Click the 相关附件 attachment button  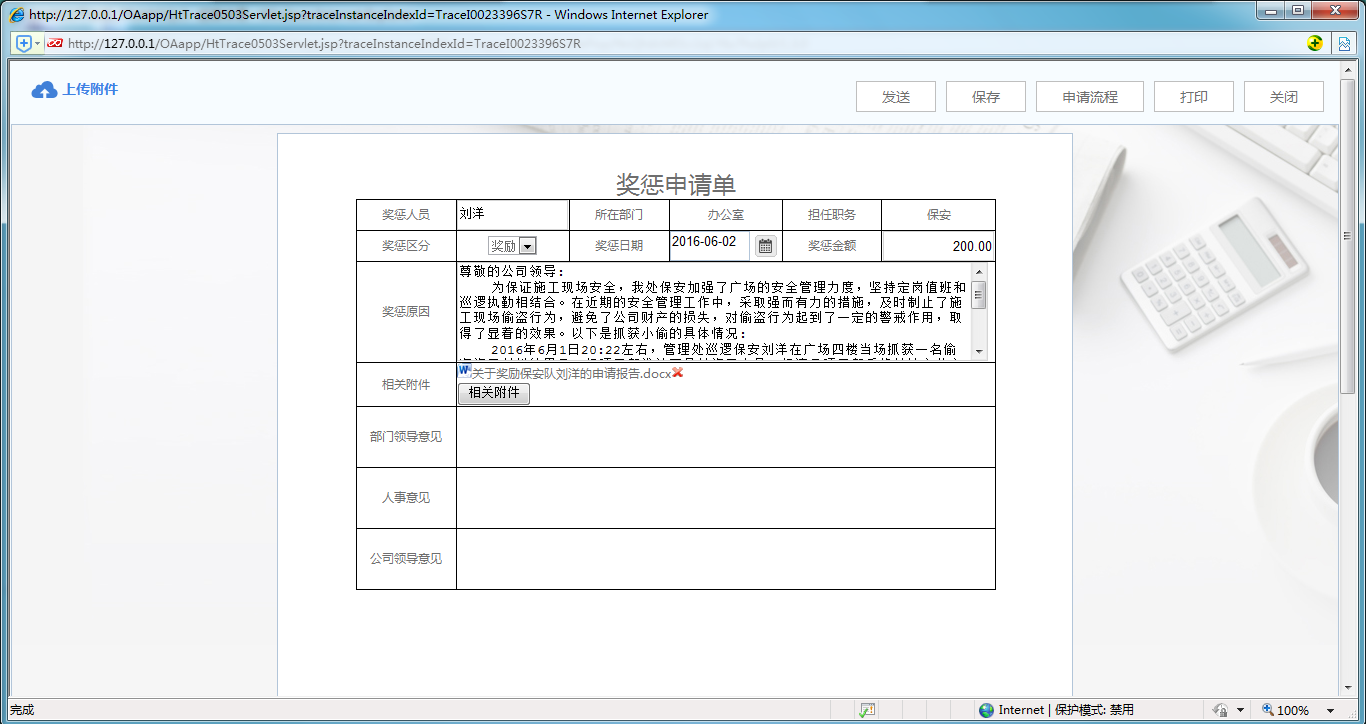pos(494,393)
